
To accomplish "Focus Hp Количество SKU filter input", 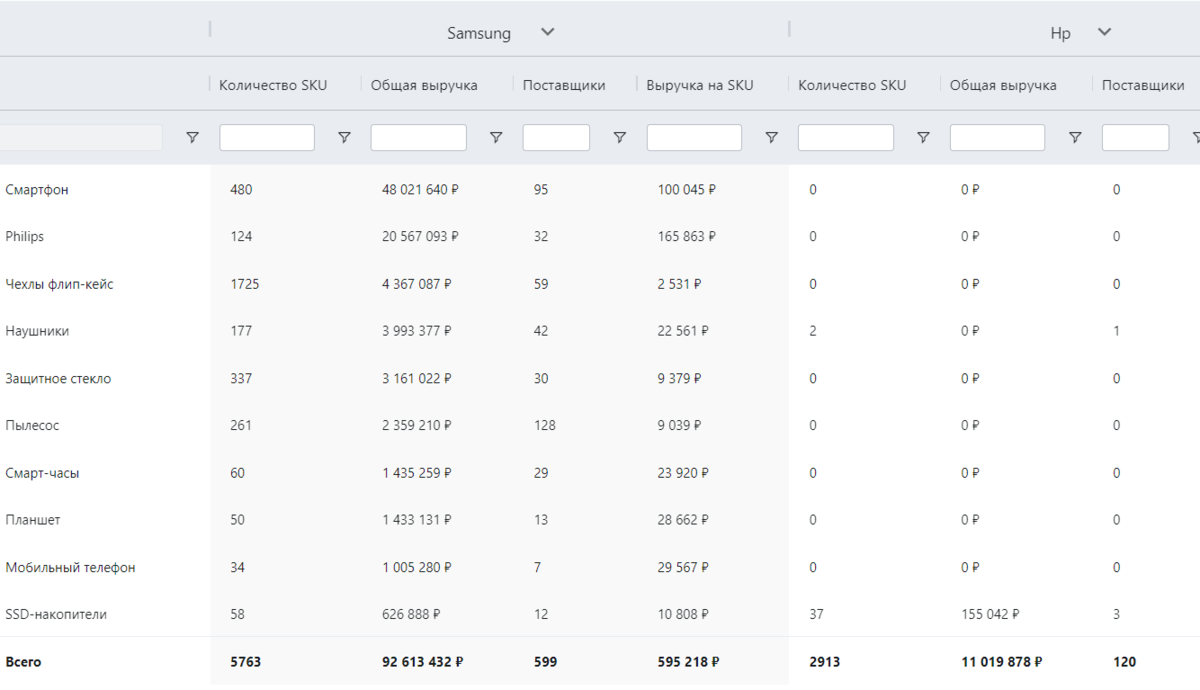I will click(x=846, y=138).
